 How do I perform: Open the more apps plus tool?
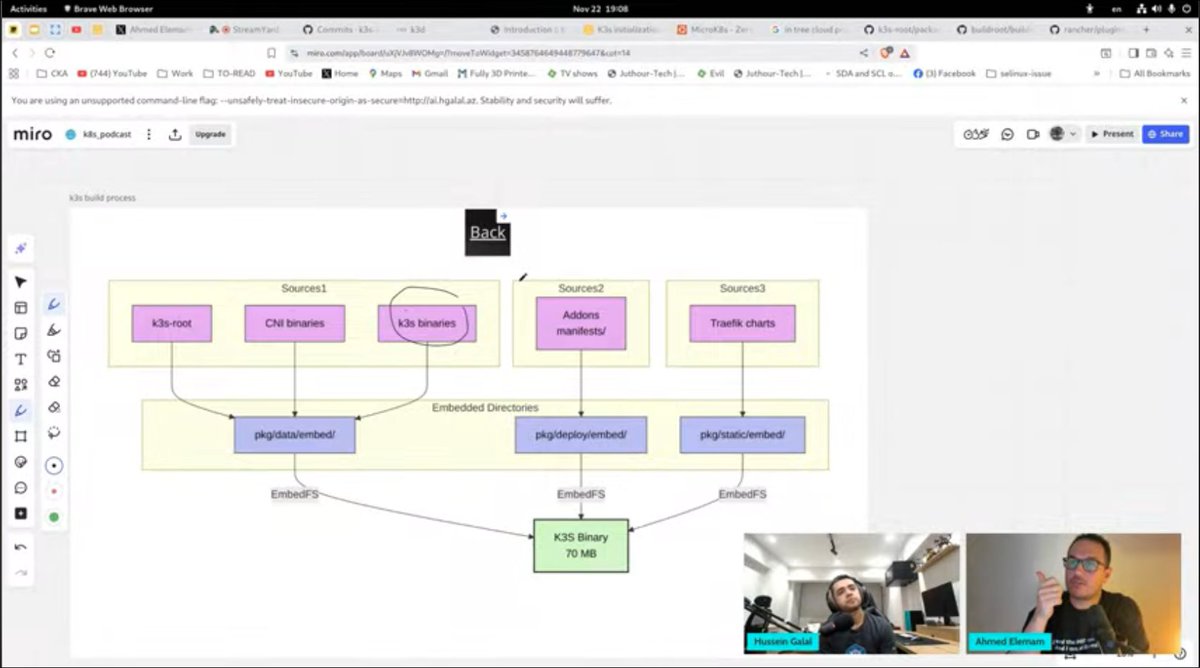tap(20, 514)
